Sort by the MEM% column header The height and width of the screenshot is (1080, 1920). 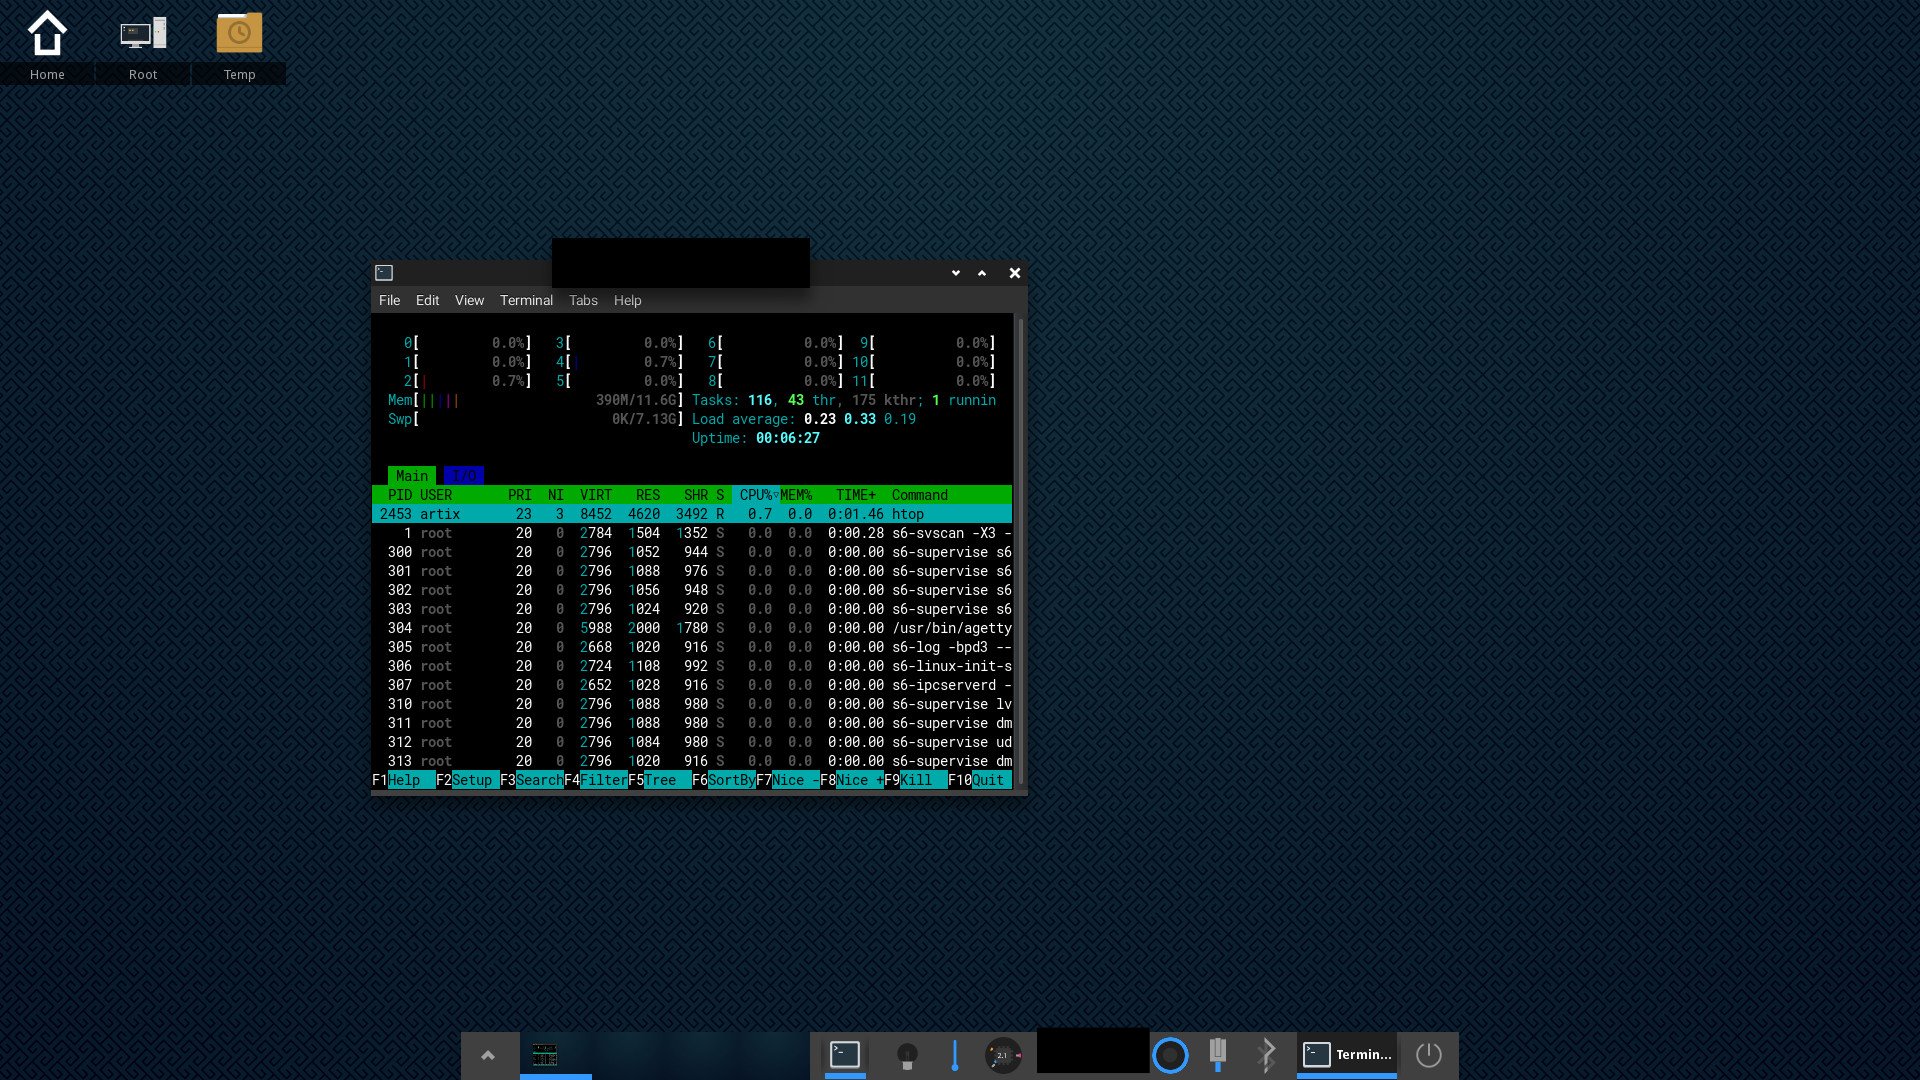coord(796,495)
